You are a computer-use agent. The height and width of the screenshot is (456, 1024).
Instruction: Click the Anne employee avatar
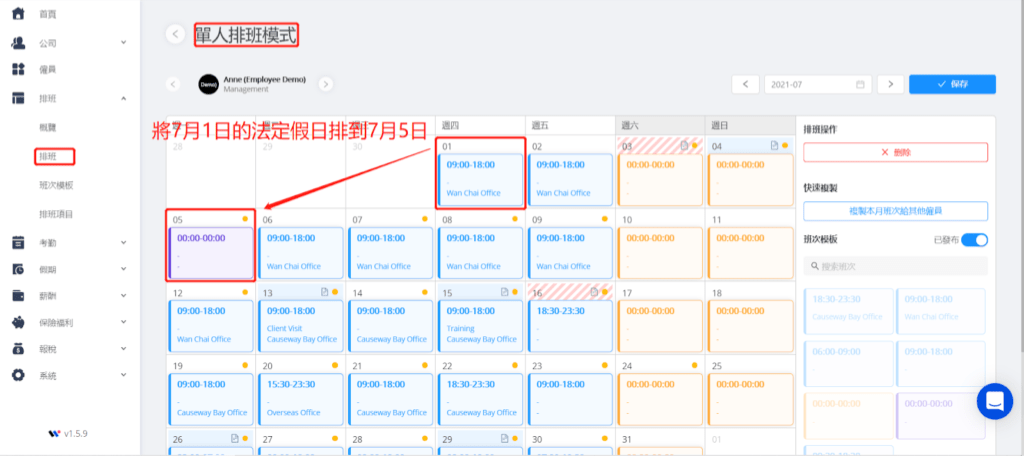(x=209, y=84)
